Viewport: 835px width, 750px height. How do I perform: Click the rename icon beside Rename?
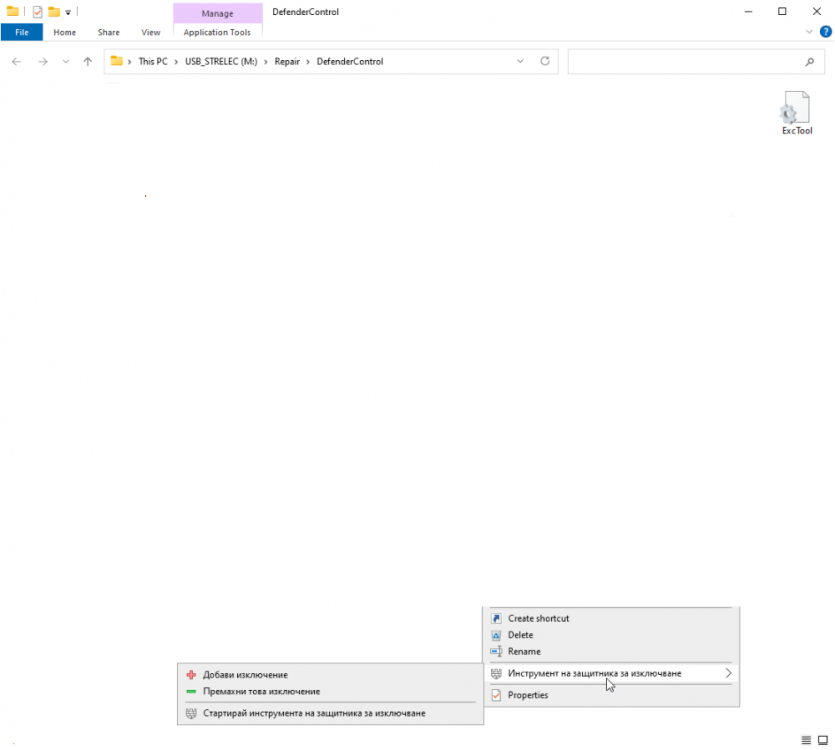pos(496,651)
